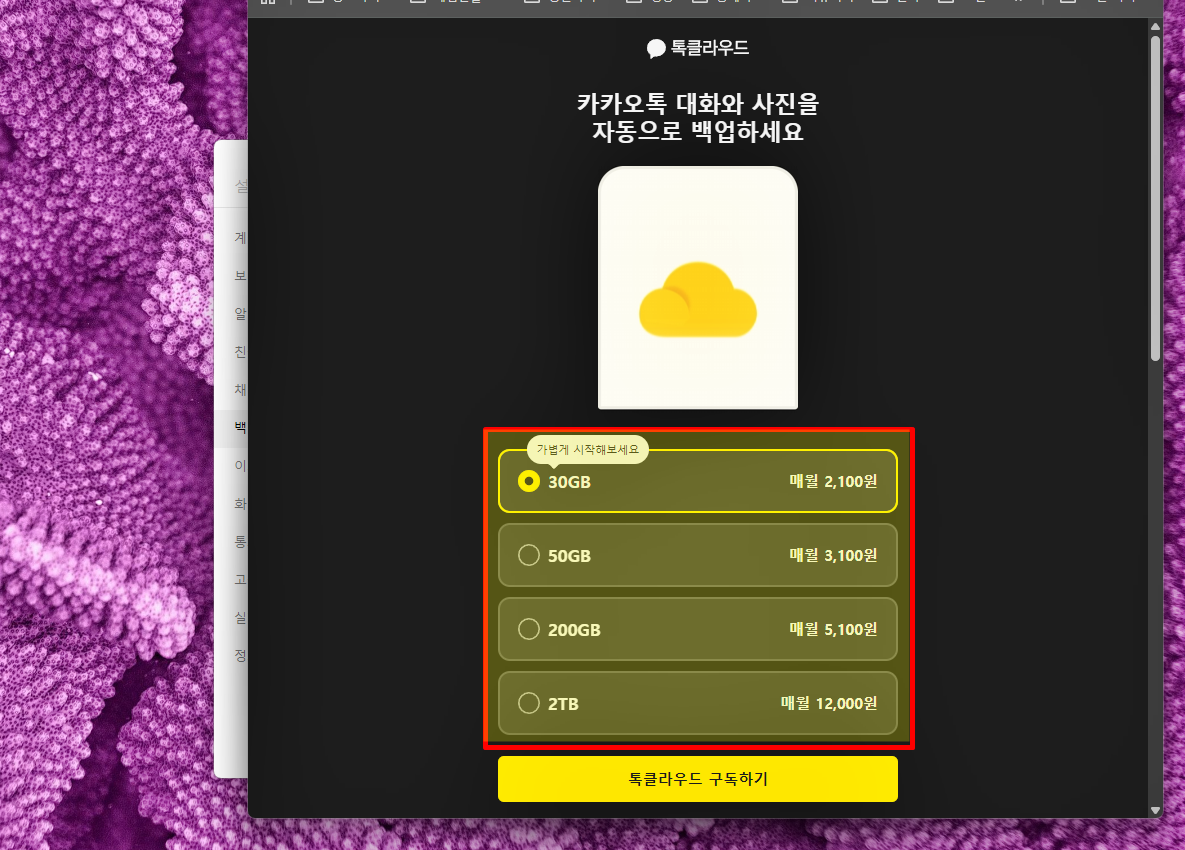
Task: Click the 톡클라우드 구독하기 button
Action: coord(698,779)
